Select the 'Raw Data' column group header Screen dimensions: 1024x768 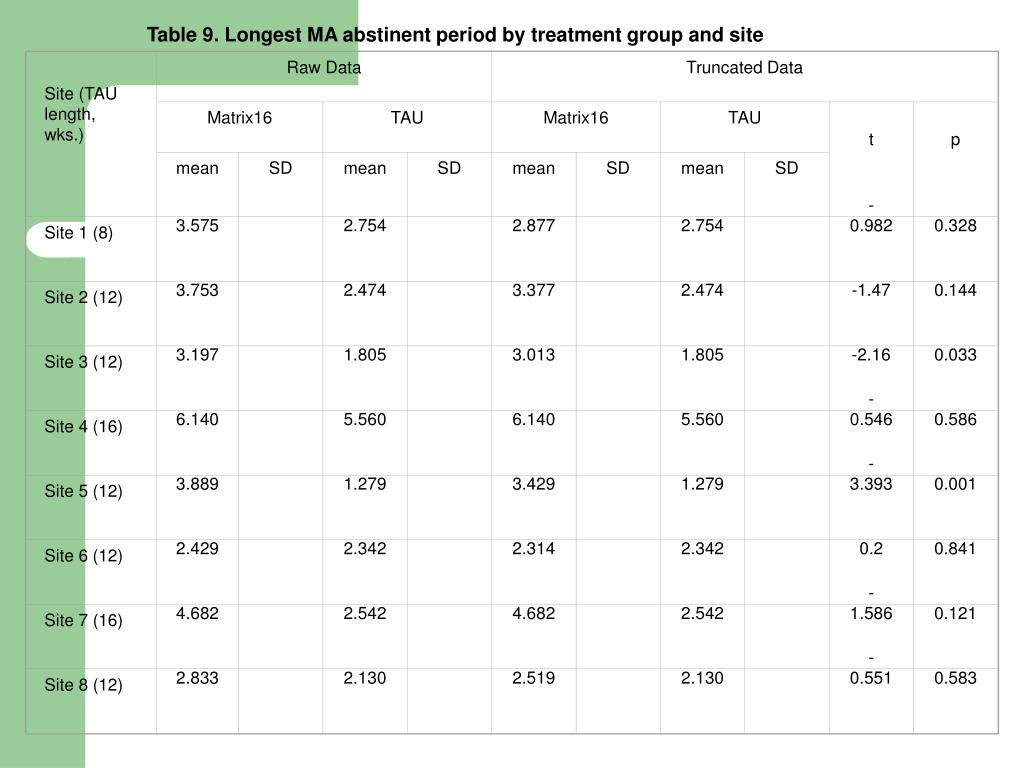click(324, 67)
